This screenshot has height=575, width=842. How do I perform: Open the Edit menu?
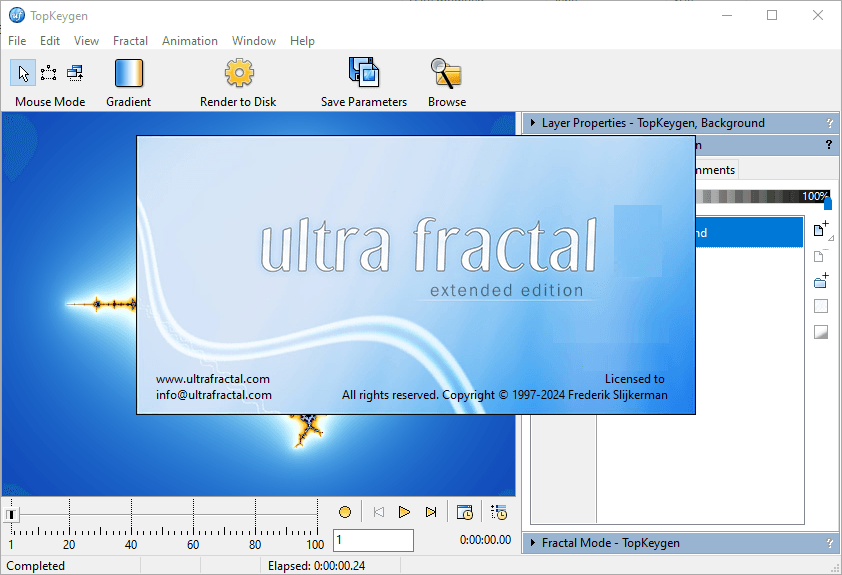point(50,41)
